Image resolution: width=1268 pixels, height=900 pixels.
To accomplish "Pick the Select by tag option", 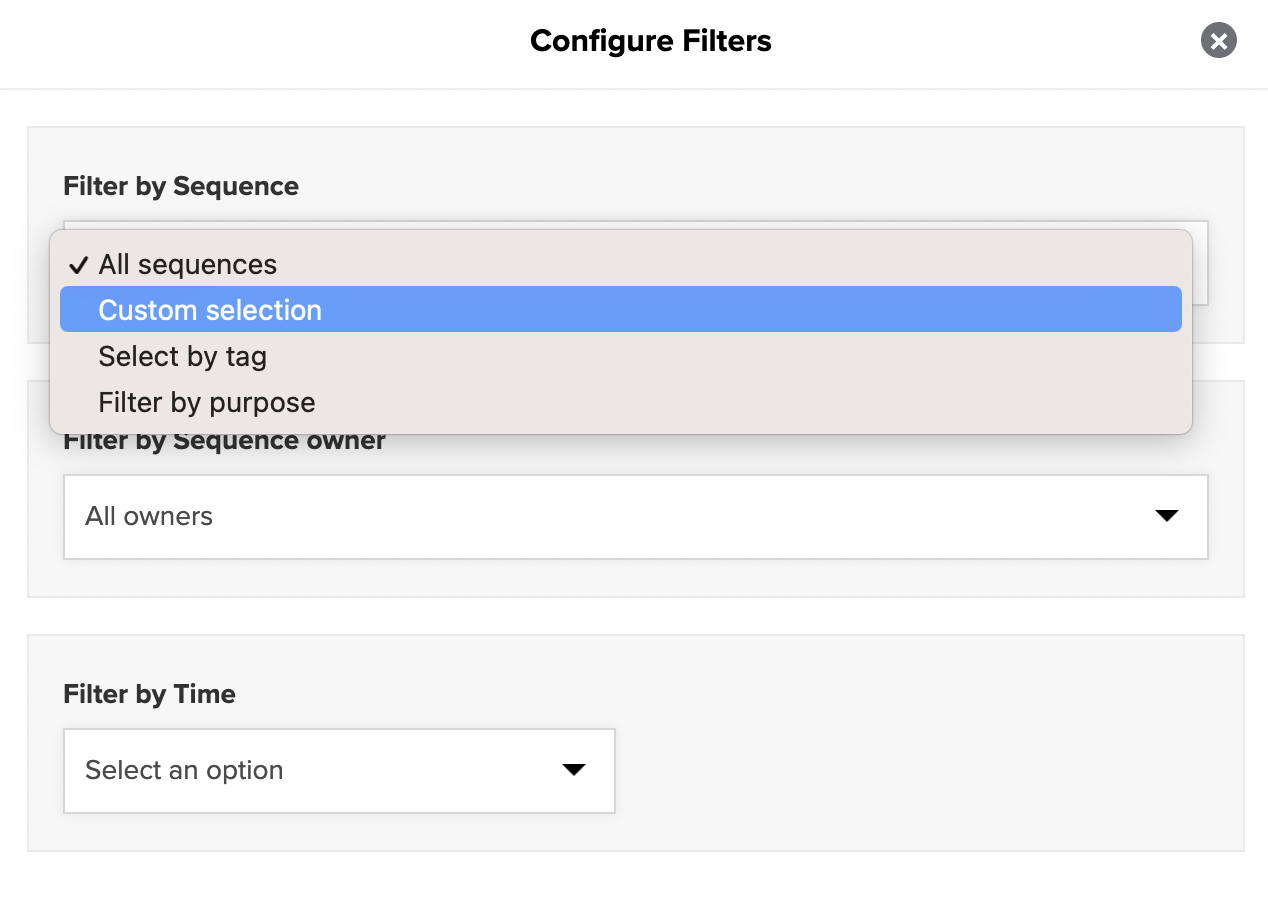I will (620, 356).
